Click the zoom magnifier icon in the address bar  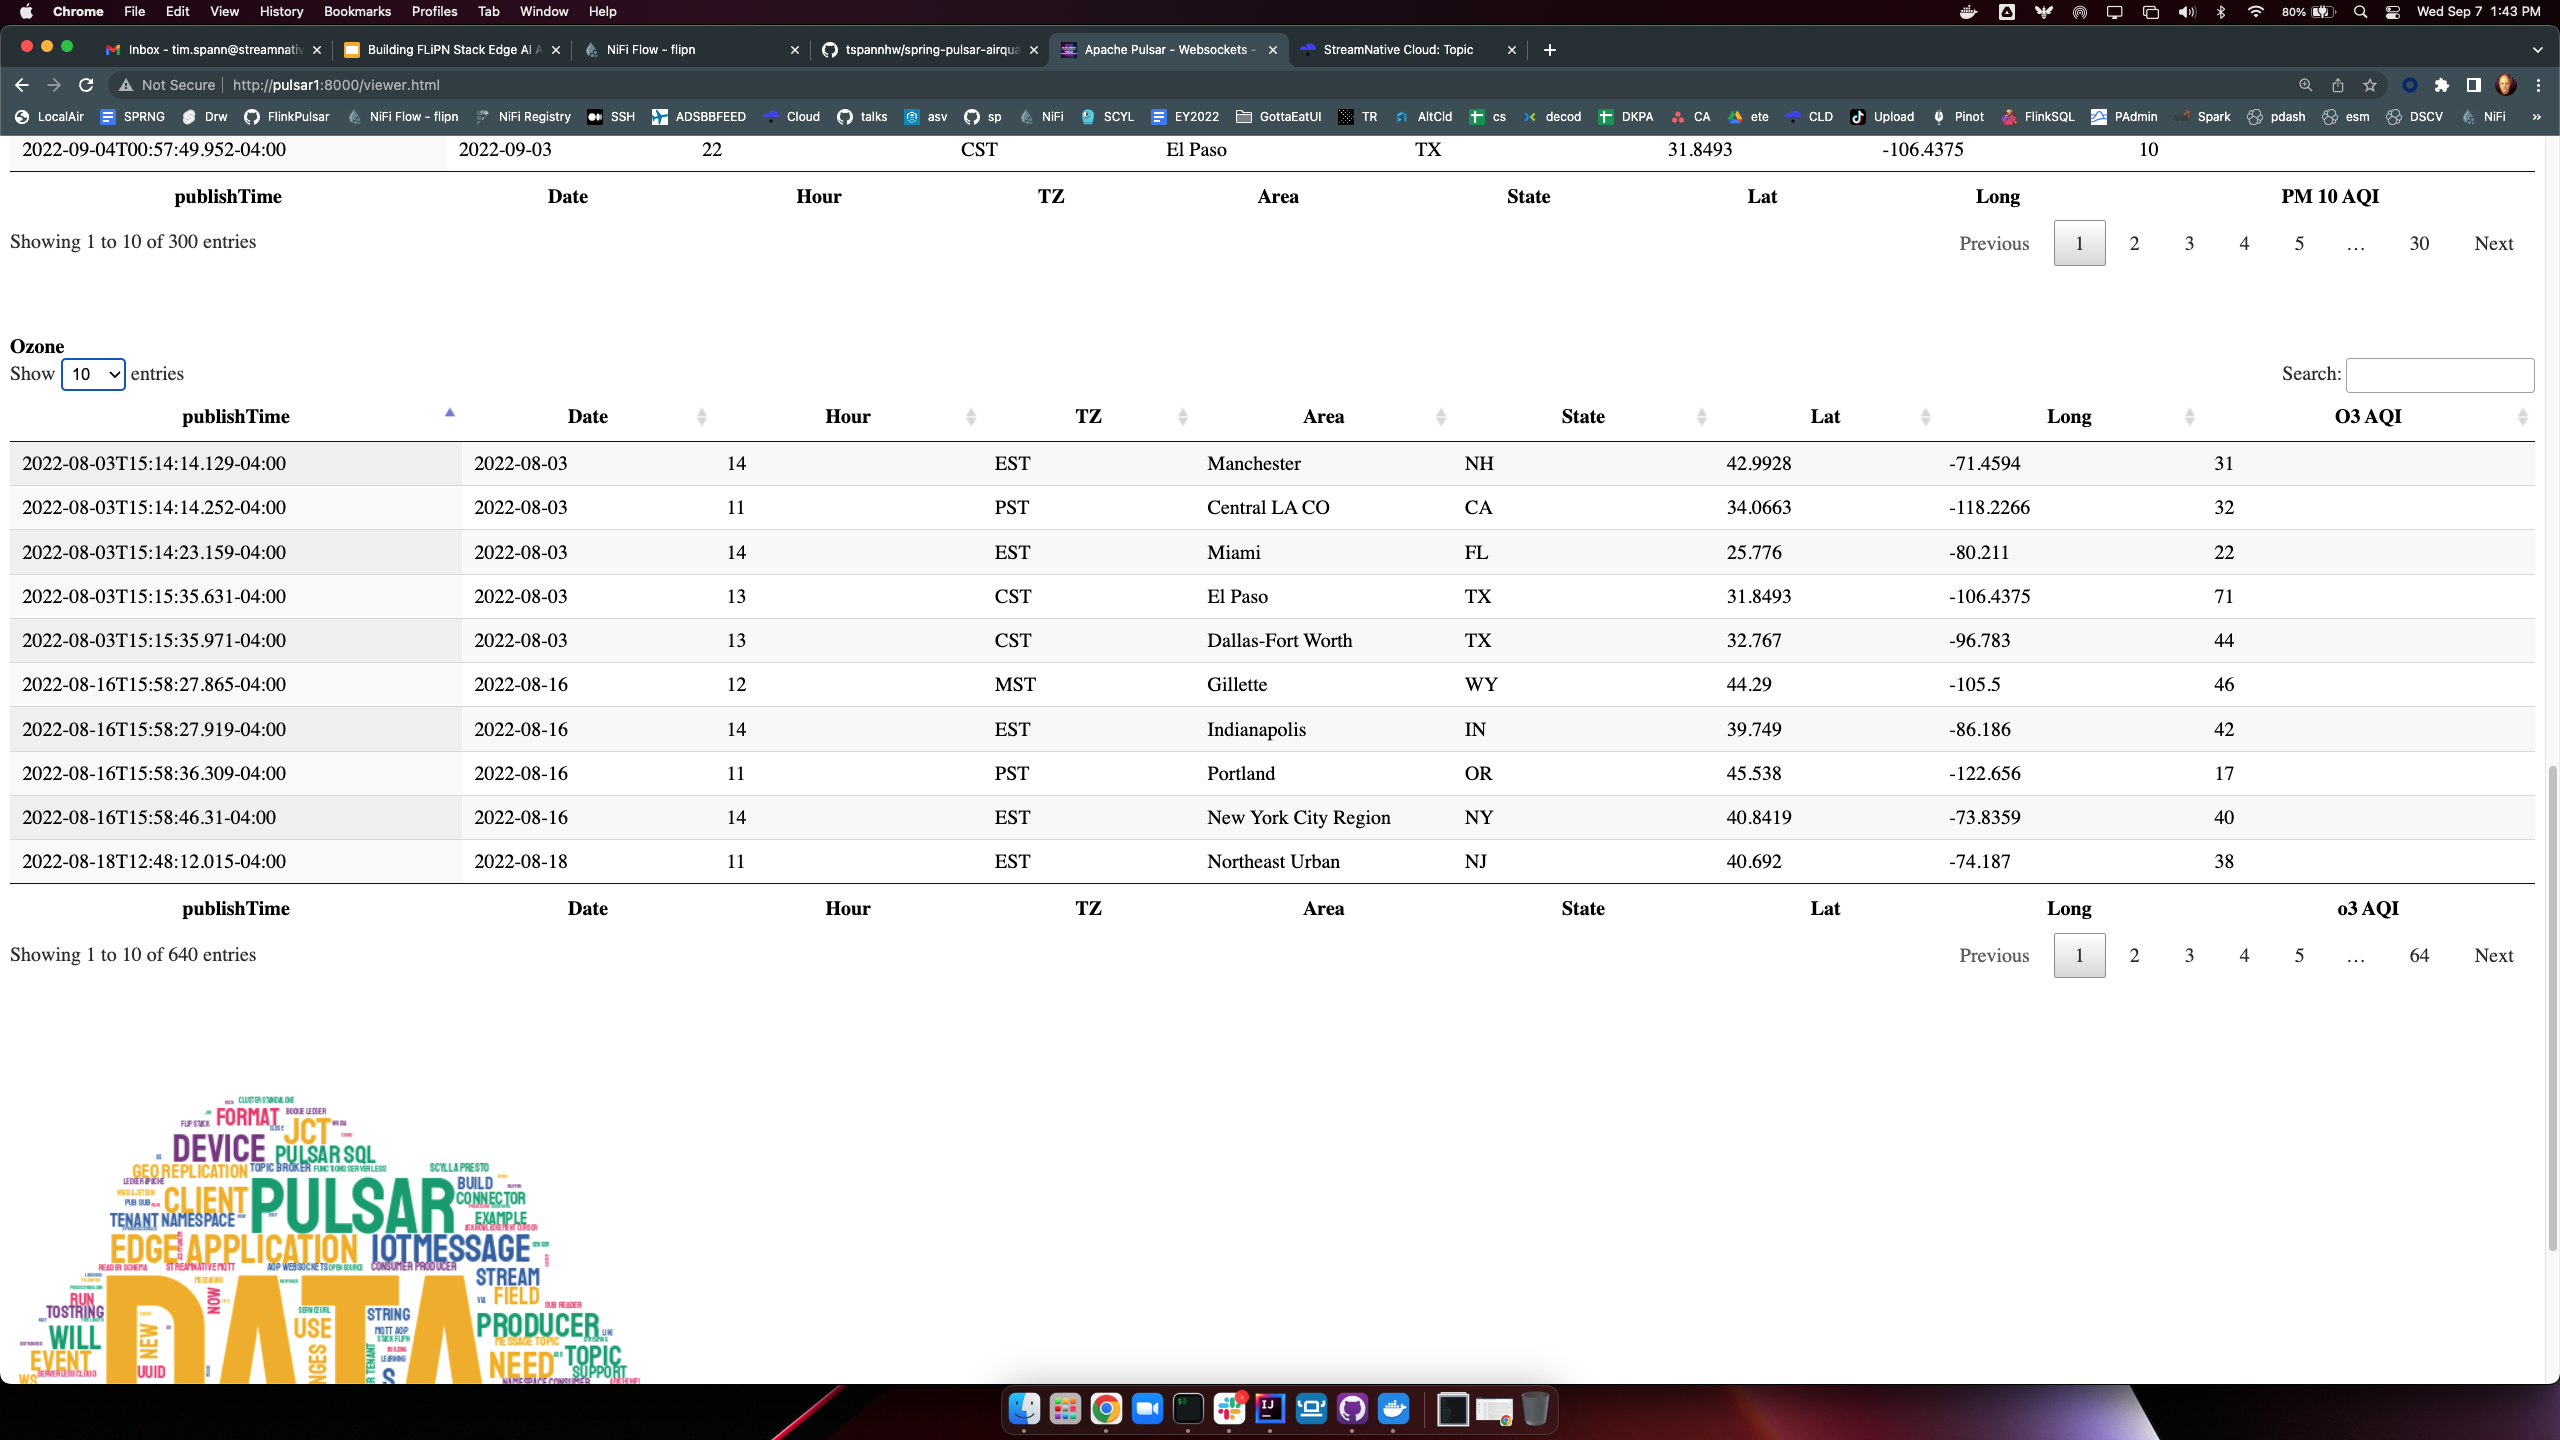[2306, 85]
